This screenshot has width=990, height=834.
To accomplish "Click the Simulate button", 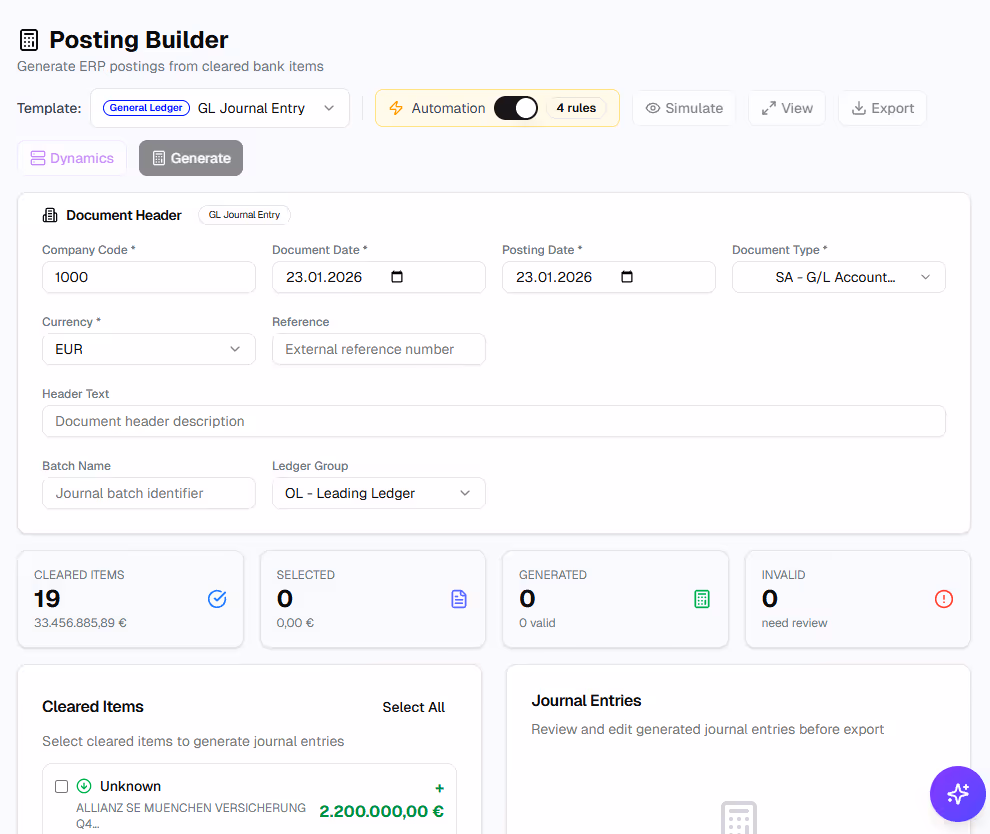I will point(684,108).
